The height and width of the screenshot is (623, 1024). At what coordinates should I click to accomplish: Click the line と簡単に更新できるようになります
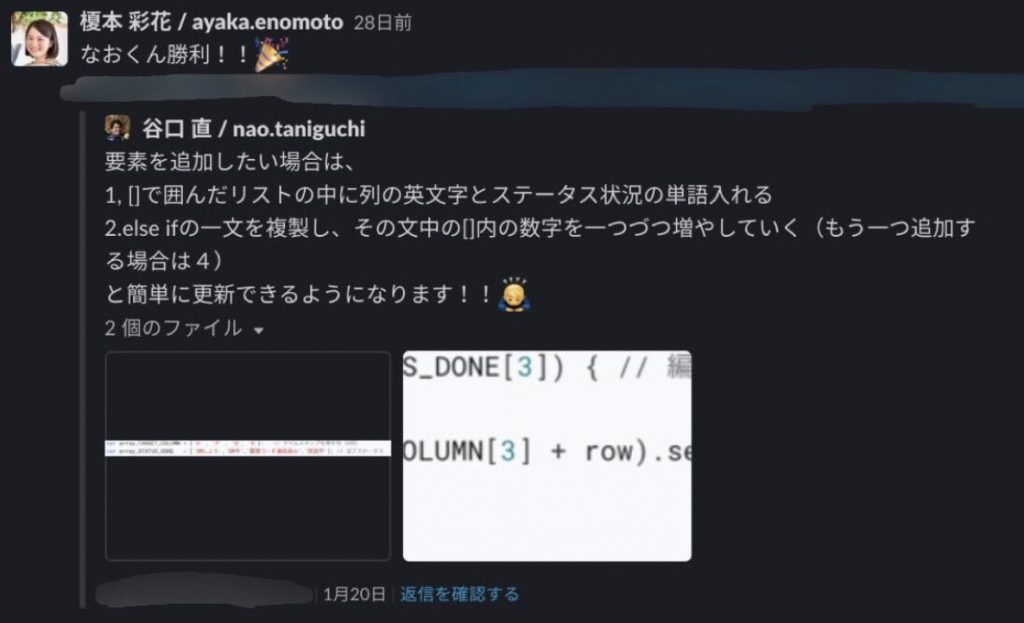pyautogui.click(x=298, y=295)
